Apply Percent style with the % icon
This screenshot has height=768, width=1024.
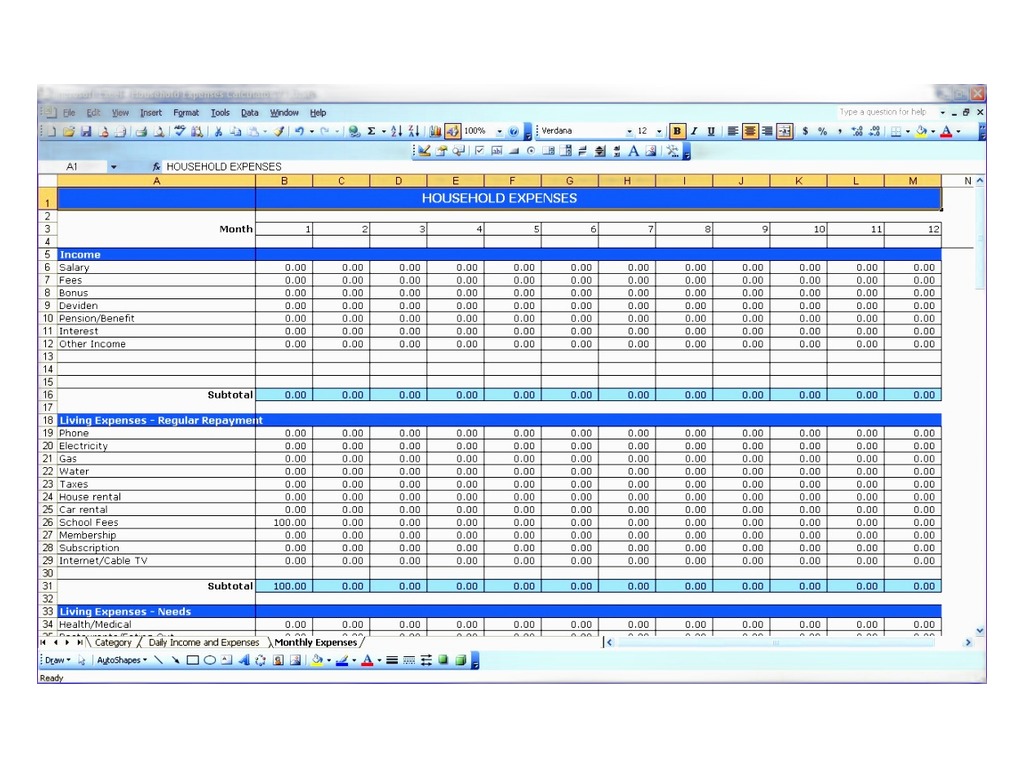[822, 131]
